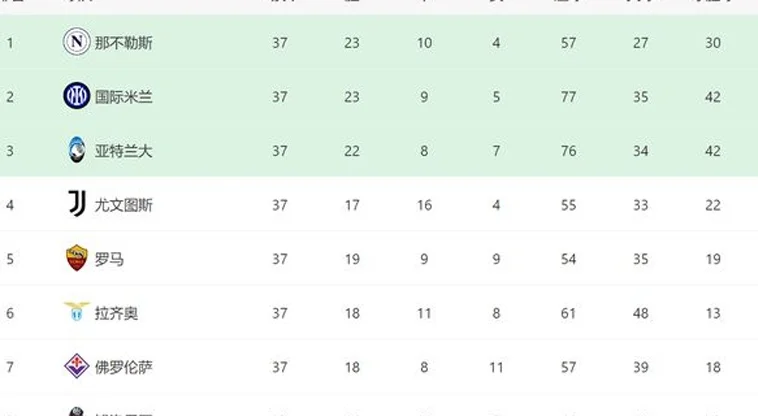Open team name 拉齐奥
758x416 pixels.
pyautogui.click(x=116, y=314)
